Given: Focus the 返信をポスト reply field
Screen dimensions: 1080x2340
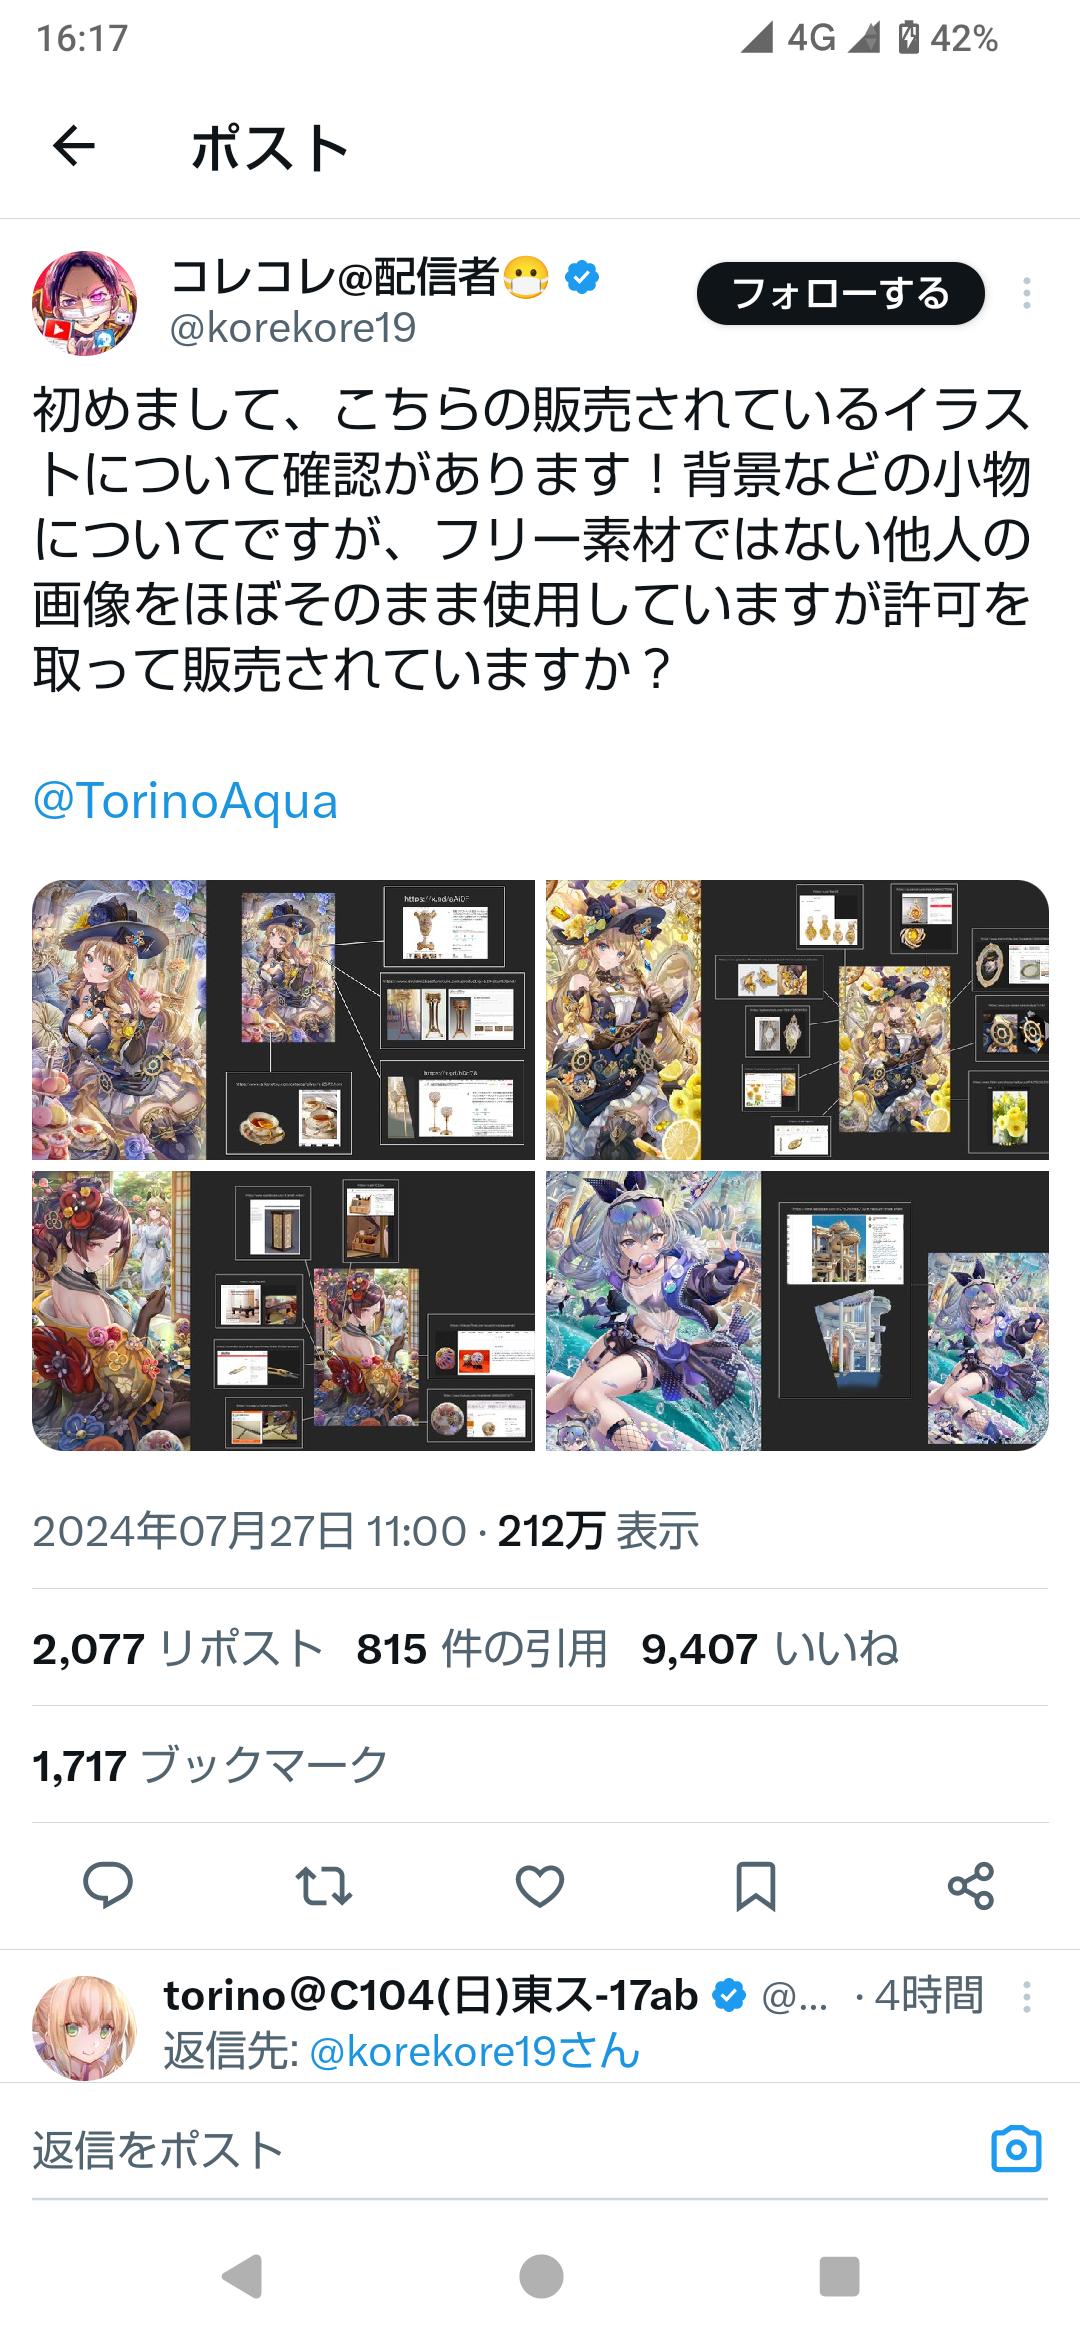Looking at the screenshot, I should [500, 2150].
